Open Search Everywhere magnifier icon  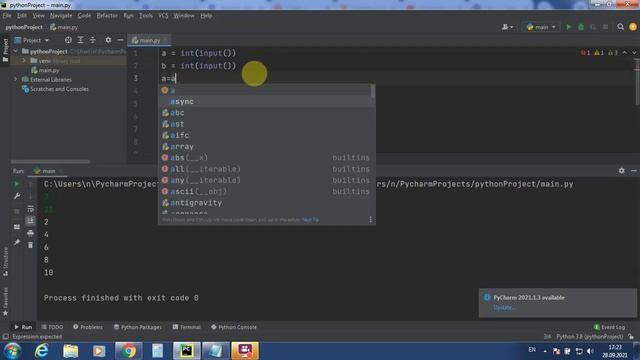620,27
